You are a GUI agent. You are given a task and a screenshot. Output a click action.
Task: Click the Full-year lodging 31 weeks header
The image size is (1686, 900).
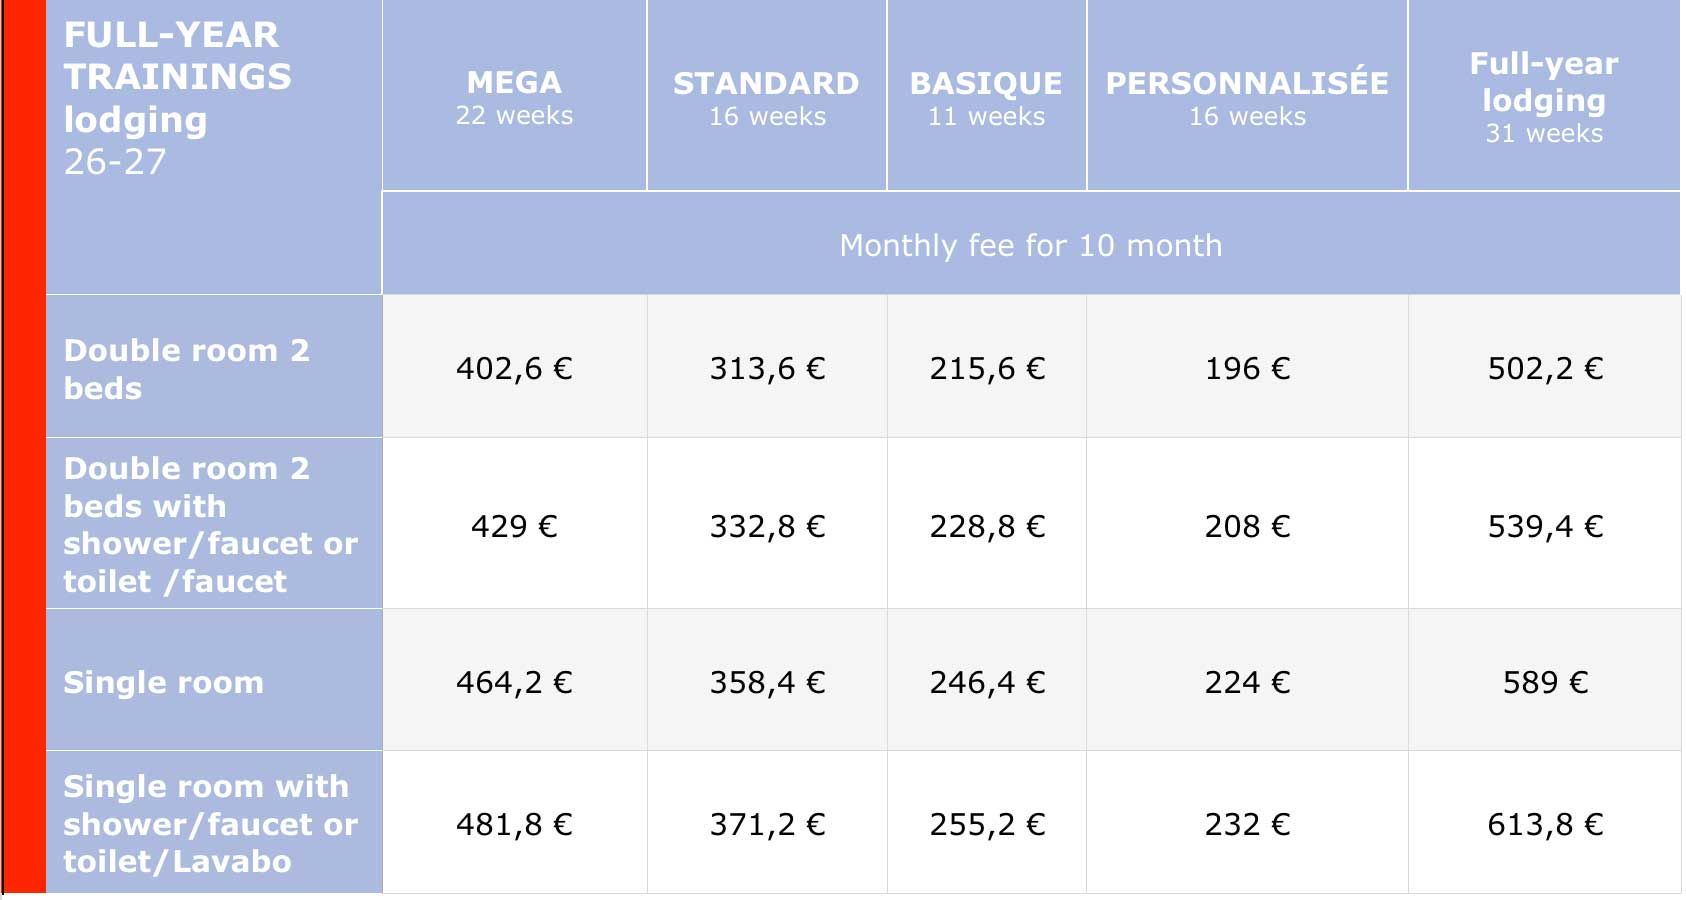point(1544,96)
